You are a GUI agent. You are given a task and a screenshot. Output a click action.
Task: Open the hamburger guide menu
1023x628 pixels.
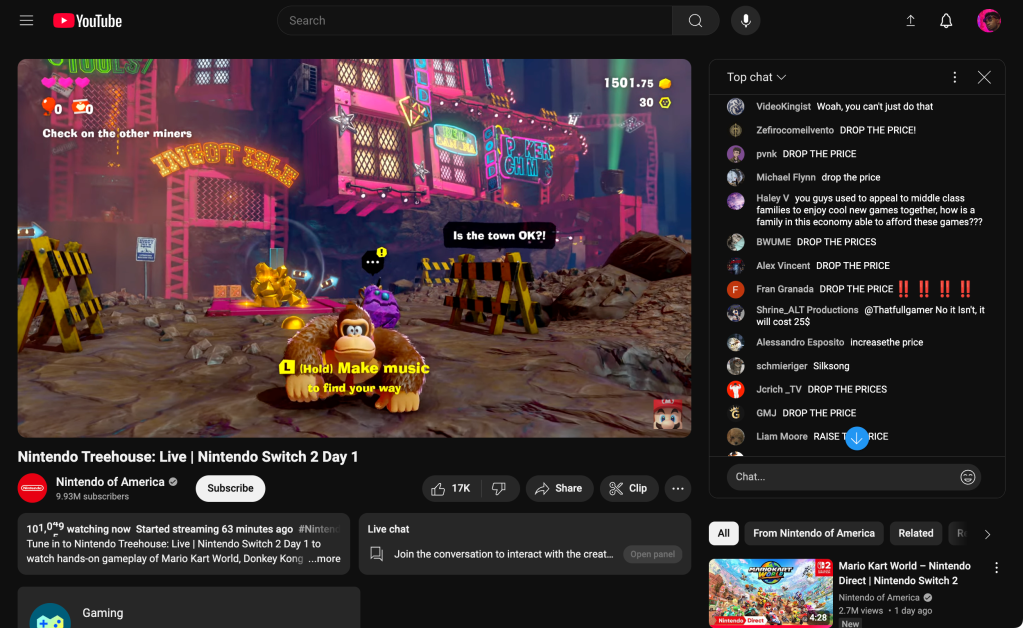[x=27, y=21]
